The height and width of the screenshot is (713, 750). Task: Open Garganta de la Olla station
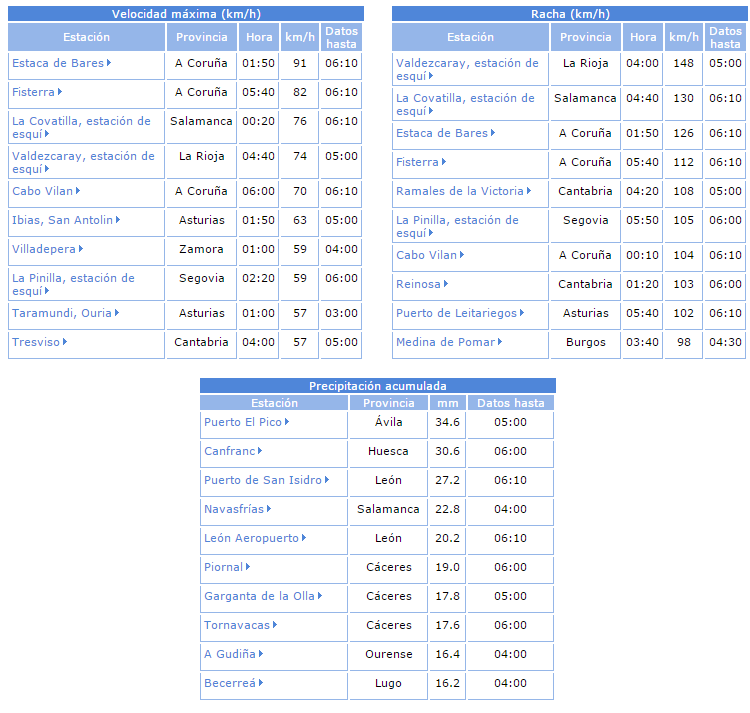tap(259, 596)
